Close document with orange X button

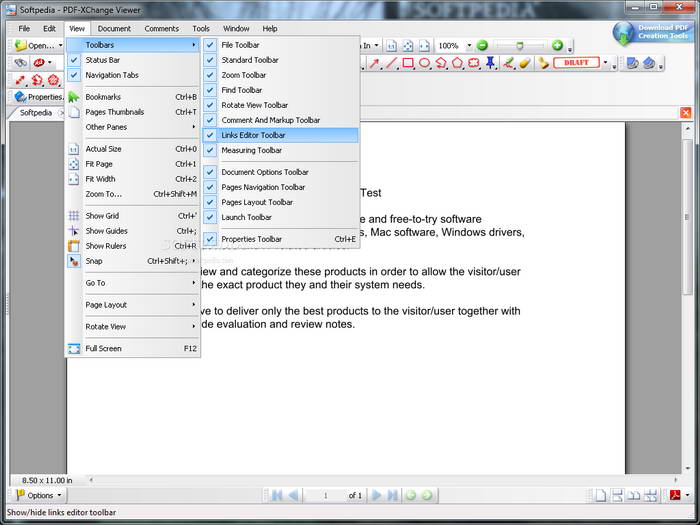(x=686, y=112)
